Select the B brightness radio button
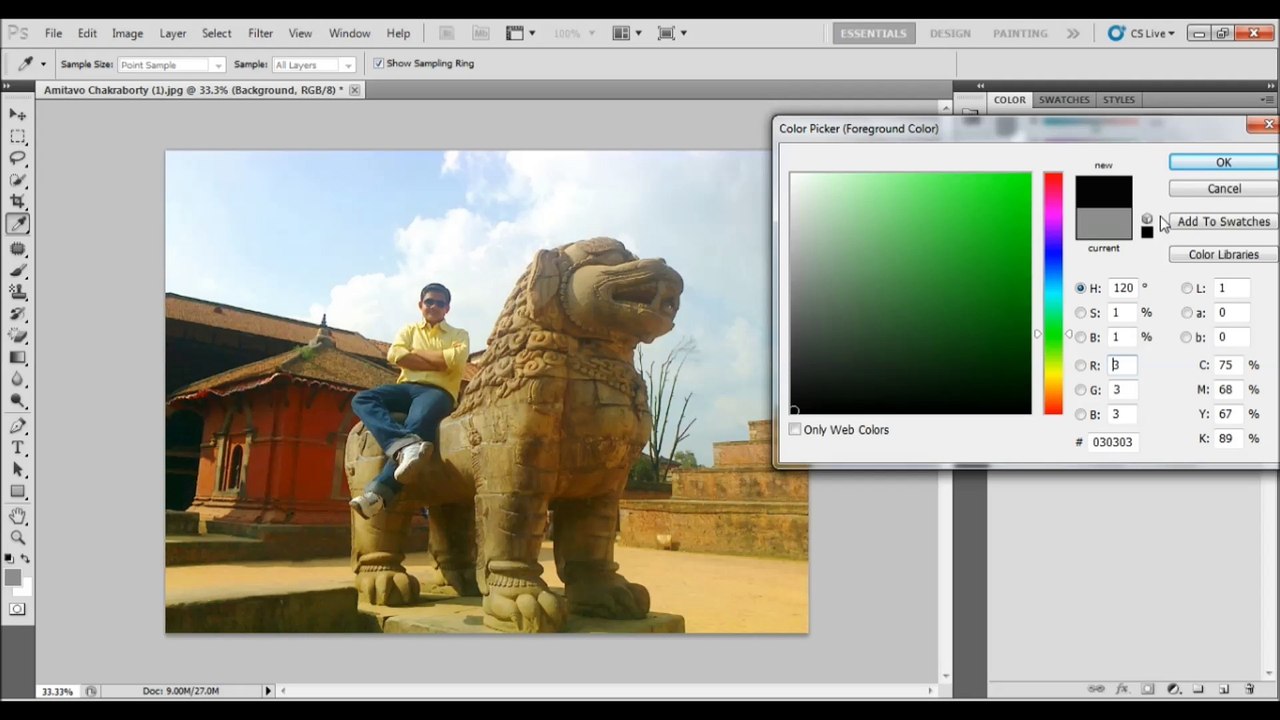The image size is (1280, 720). click(1080, 337)
